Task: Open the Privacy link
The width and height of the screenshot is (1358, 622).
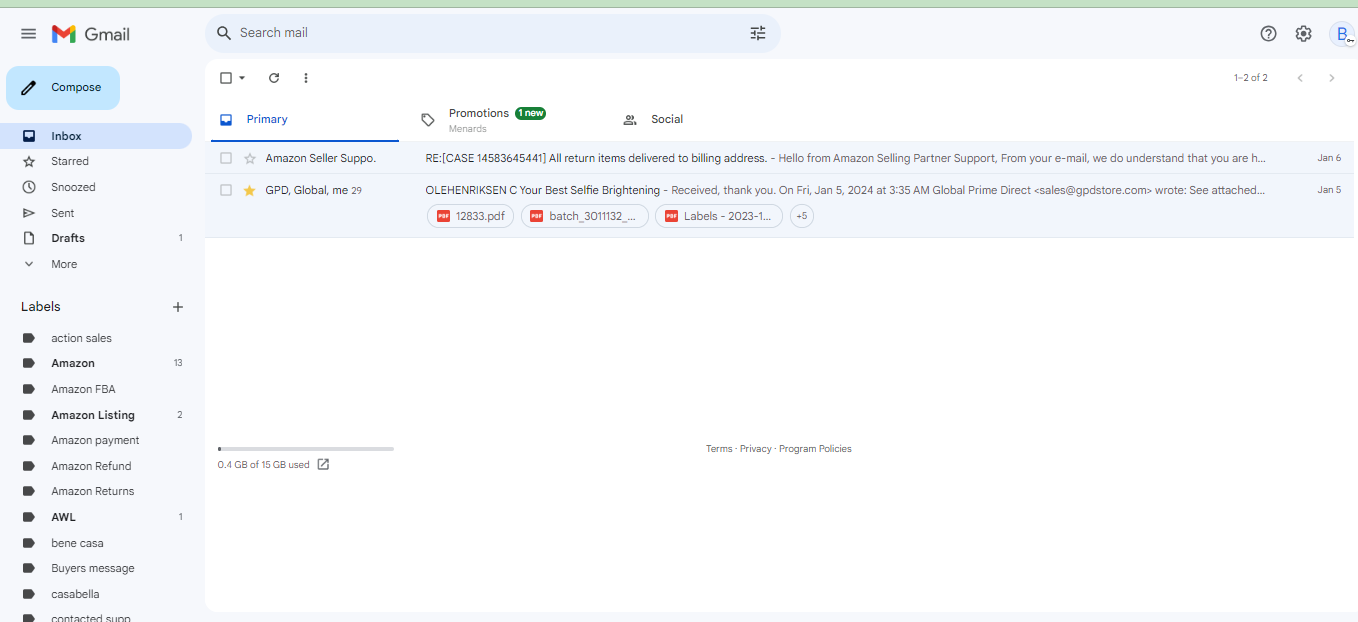Action: click(756, 449)
